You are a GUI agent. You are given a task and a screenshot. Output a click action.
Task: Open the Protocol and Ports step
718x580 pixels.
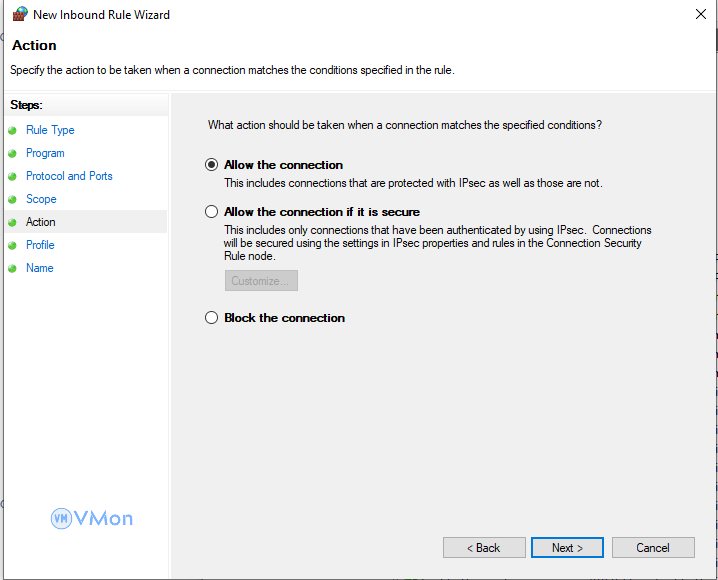pos(69,176)
